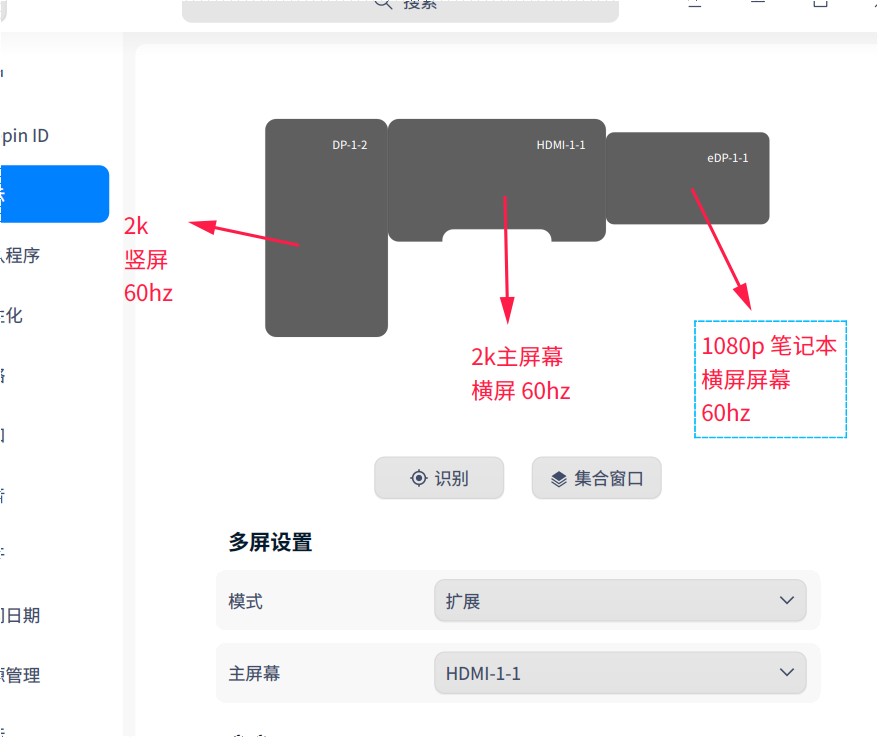Open the 程序 sidebar item
878x737 pixels.
(x=20, y=255)
